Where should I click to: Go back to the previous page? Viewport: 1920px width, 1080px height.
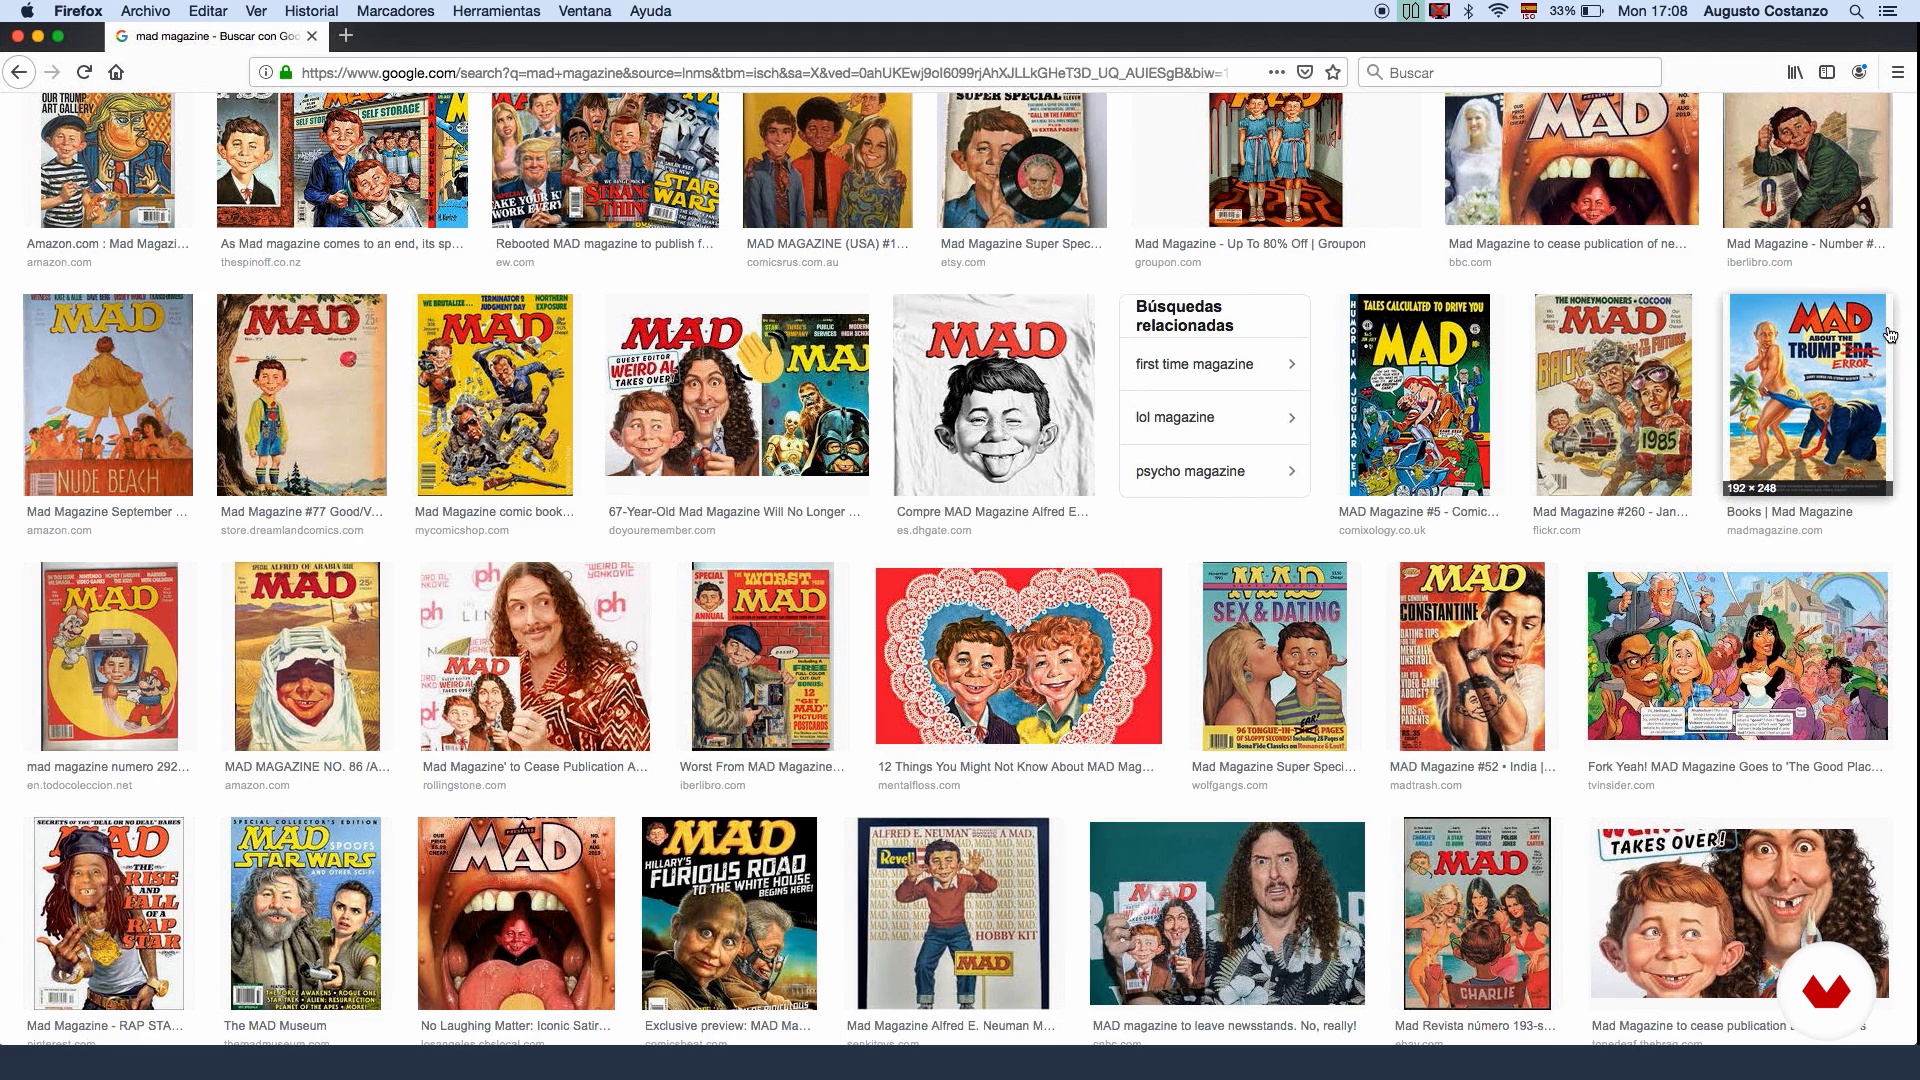[18, 72]
